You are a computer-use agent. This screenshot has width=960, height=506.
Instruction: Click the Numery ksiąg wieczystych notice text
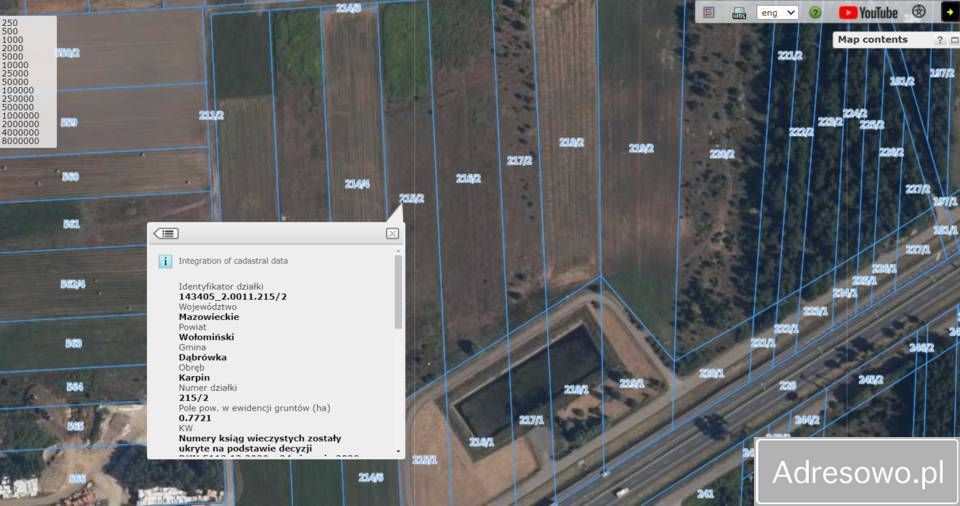point(260,444)
